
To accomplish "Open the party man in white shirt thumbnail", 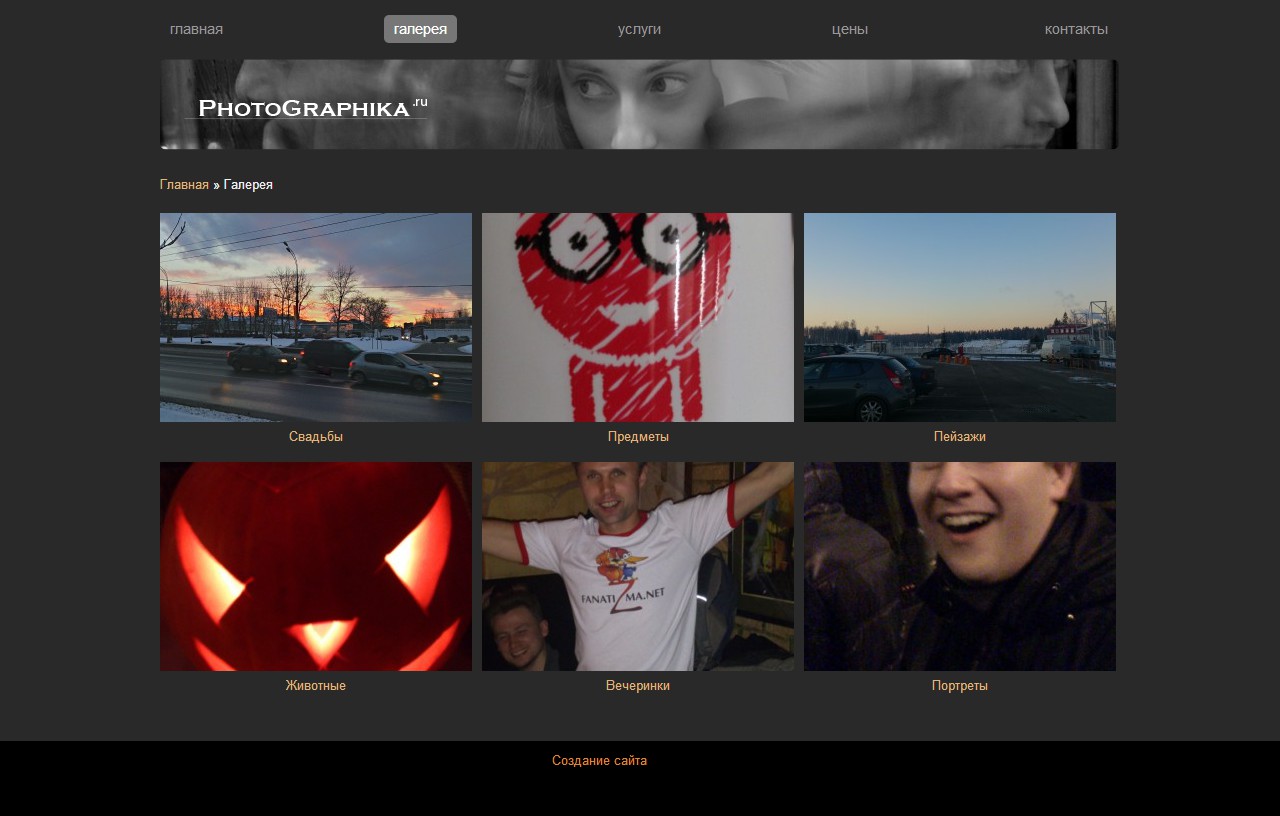I will click(638, 566).
